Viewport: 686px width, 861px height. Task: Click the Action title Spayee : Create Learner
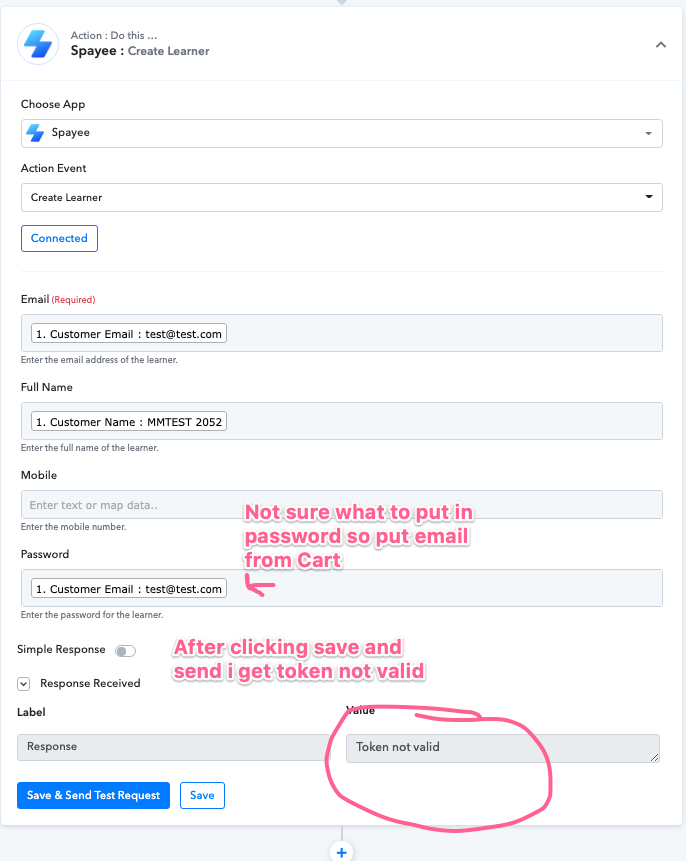tap(140, 51)
